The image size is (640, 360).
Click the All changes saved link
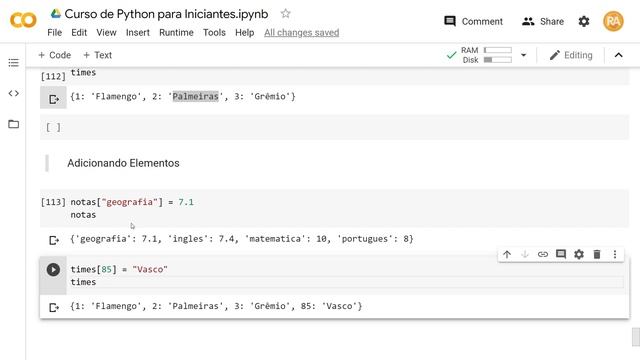[301, 33]
